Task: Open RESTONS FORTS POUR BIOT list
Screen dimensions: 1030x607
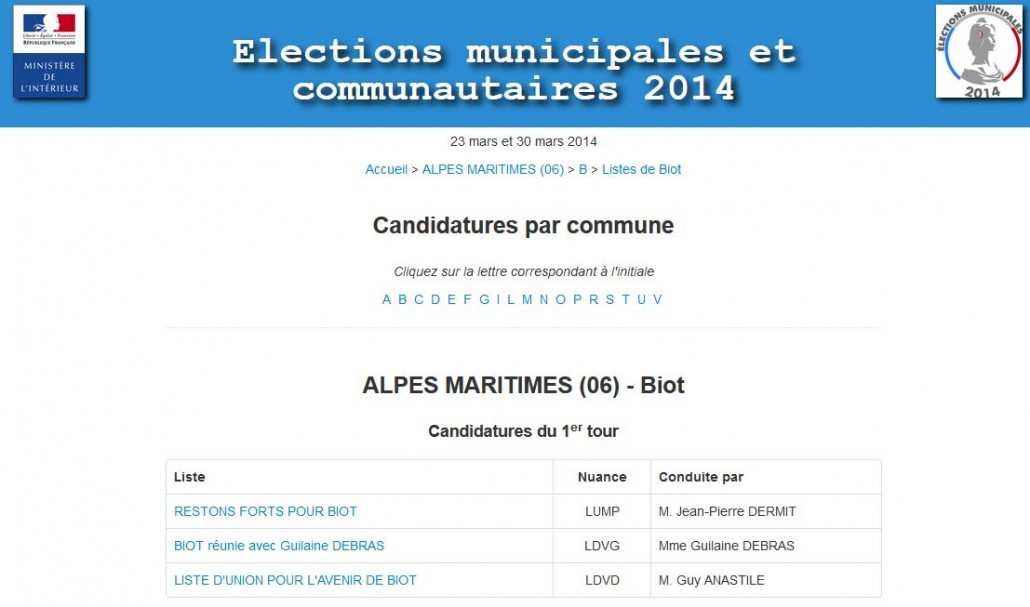Action: point(265,512)
